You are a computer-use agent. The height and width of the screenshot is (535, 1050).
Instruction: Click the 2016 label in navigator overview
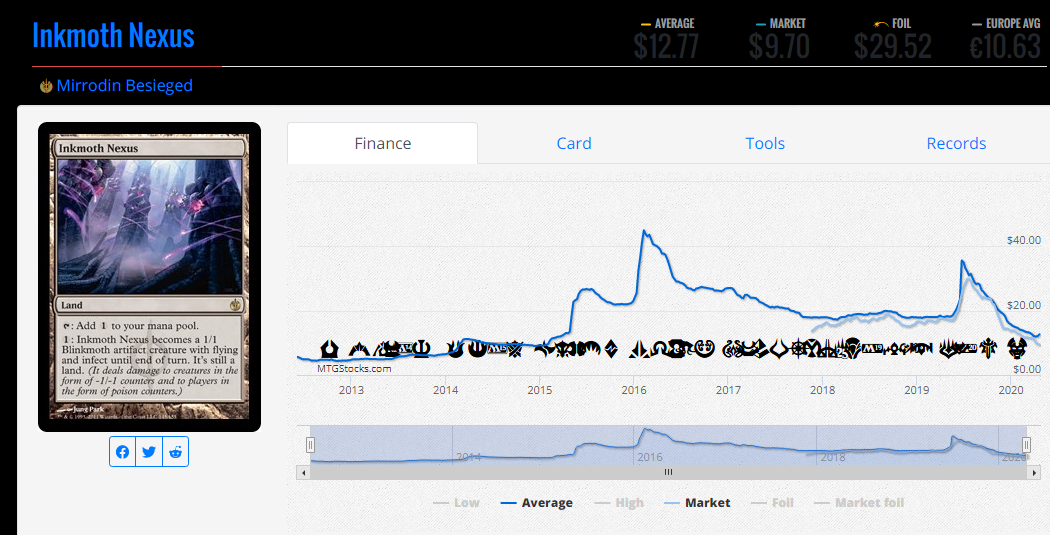[650, 457]
